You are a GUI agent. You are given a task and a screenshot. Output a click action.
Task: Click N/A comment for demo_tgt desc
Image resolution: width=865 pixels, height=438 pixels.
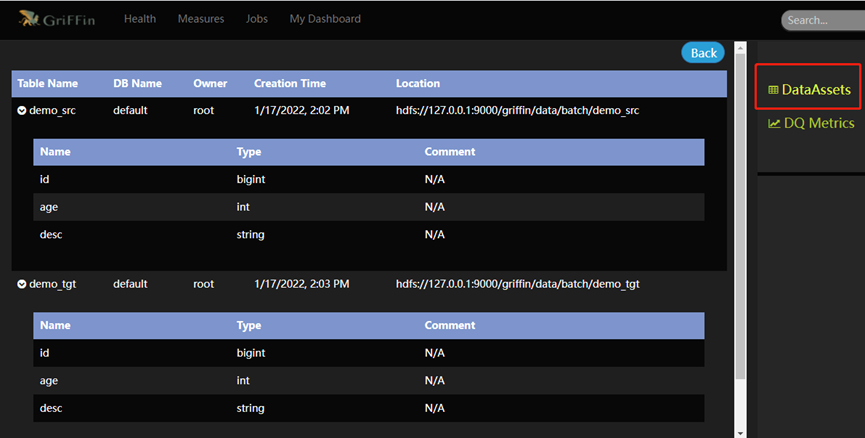[x=435, y=408]
